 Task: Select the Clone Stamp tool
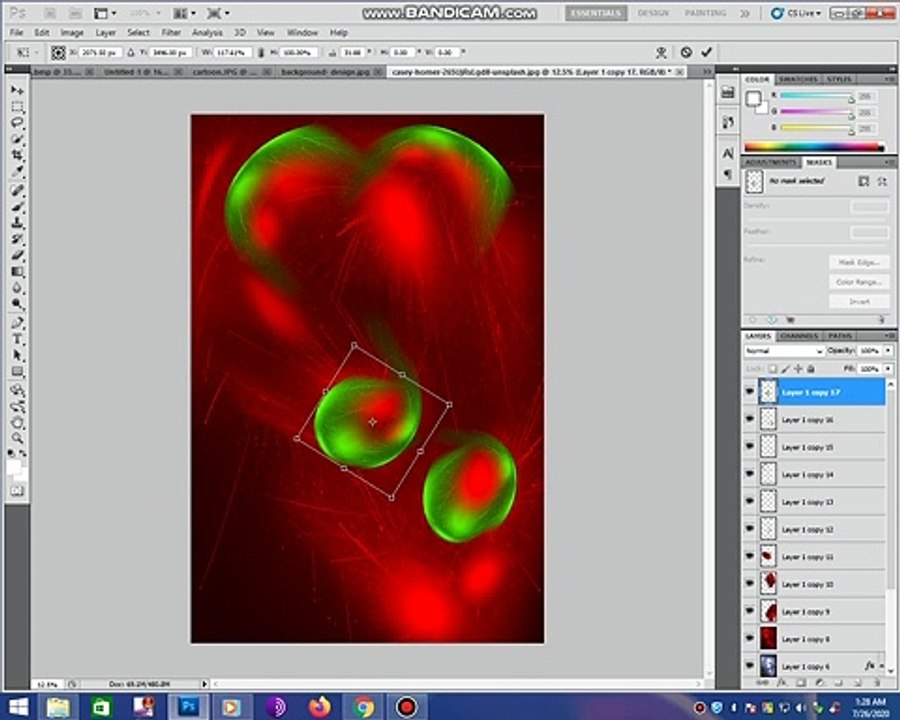pyautogui.click(x=17, y=223)
